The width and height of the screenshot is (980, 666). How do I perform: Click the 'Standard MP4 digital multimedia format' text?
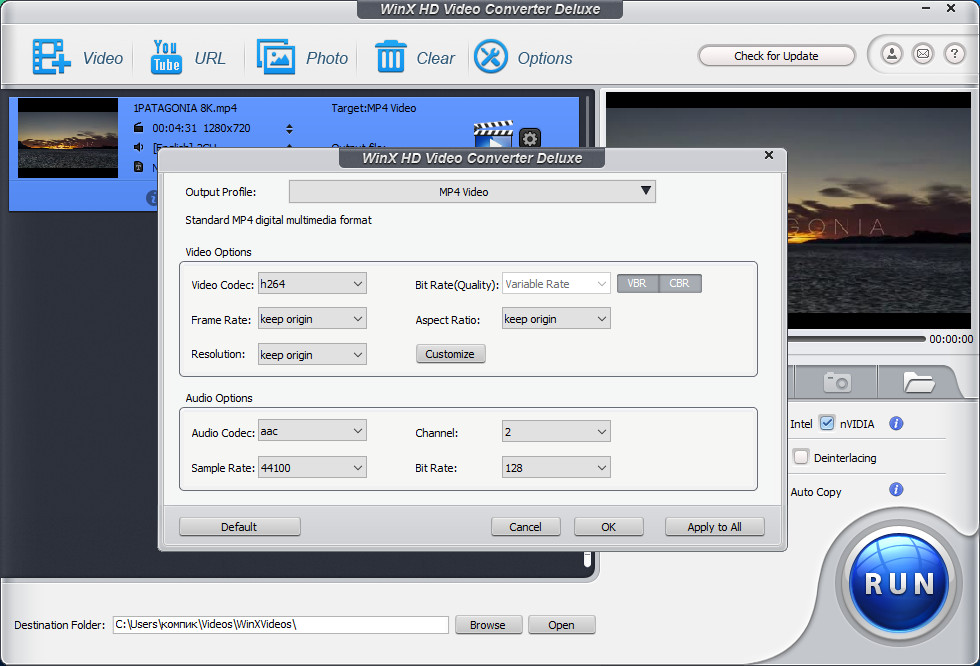click(x=278, y=220)
